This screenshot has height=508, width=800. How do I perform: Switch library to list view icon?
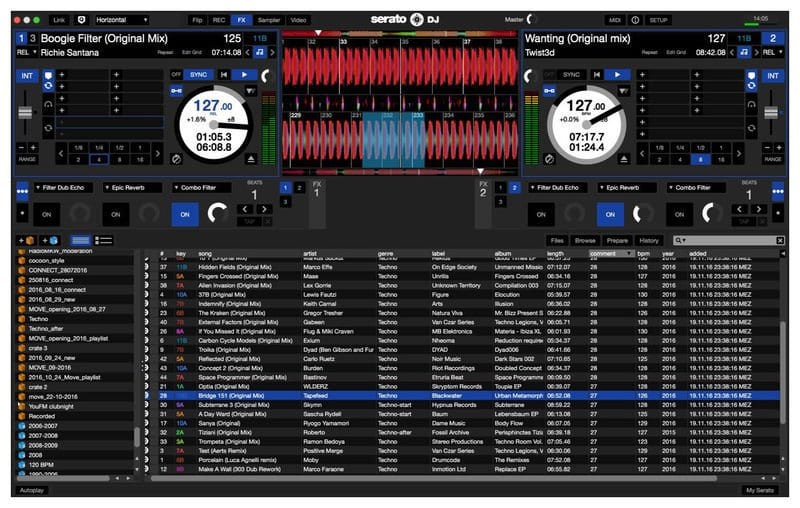[104, 240]
